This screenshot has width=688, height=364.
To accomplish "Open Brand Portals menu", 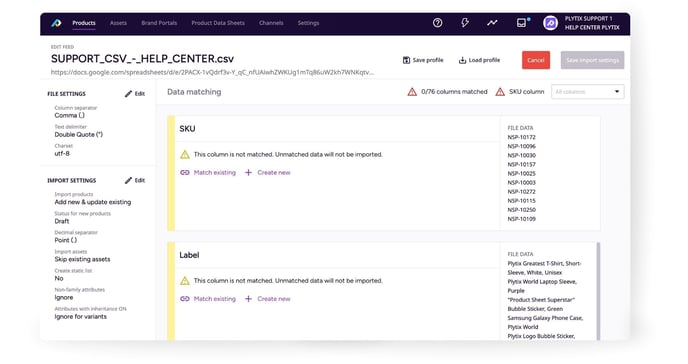I will coord(159,23).
